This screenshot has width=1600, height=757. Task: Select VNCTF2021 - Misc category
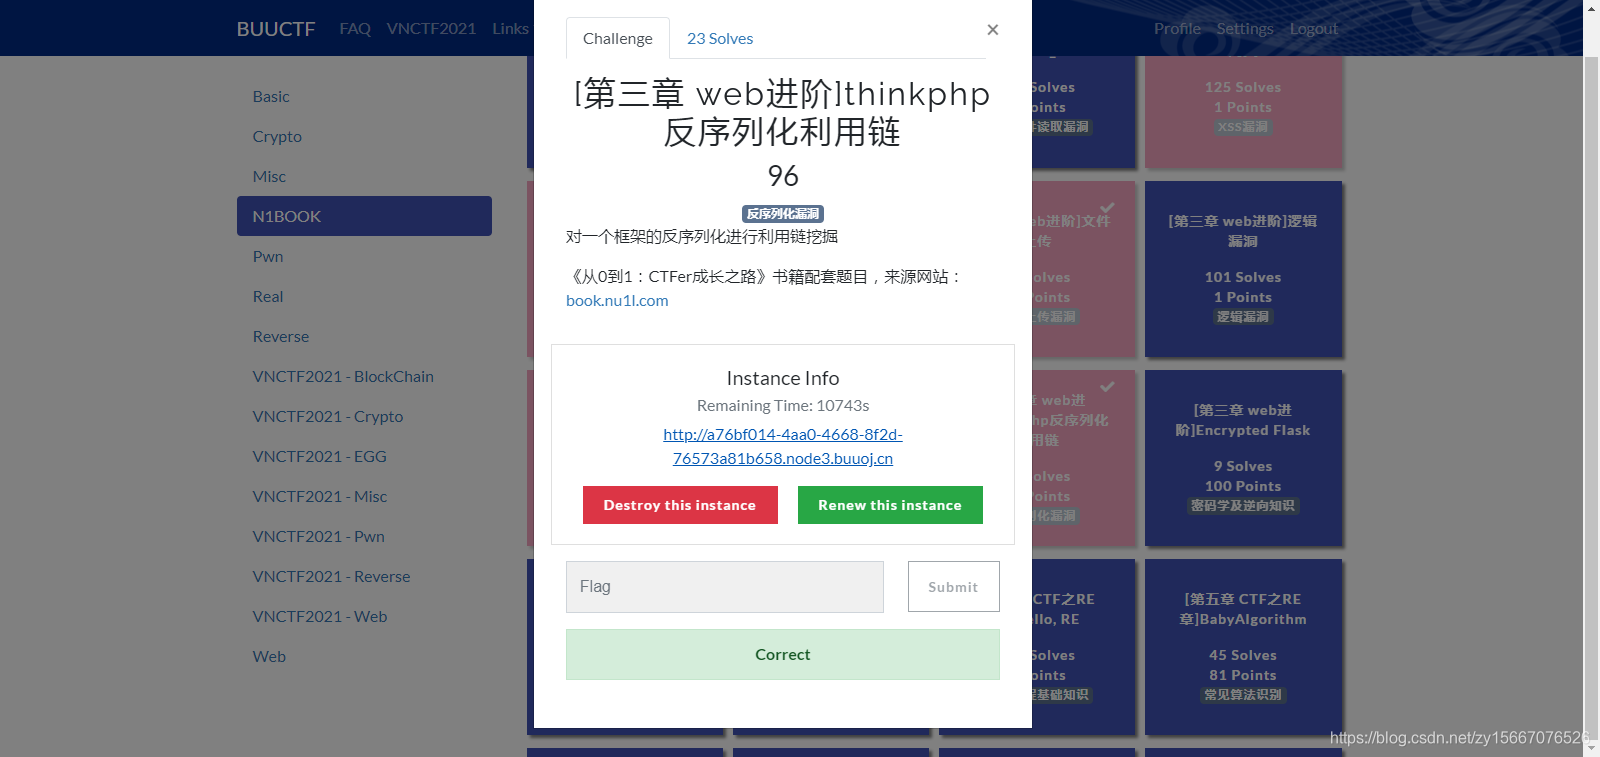tap(364, 496)
